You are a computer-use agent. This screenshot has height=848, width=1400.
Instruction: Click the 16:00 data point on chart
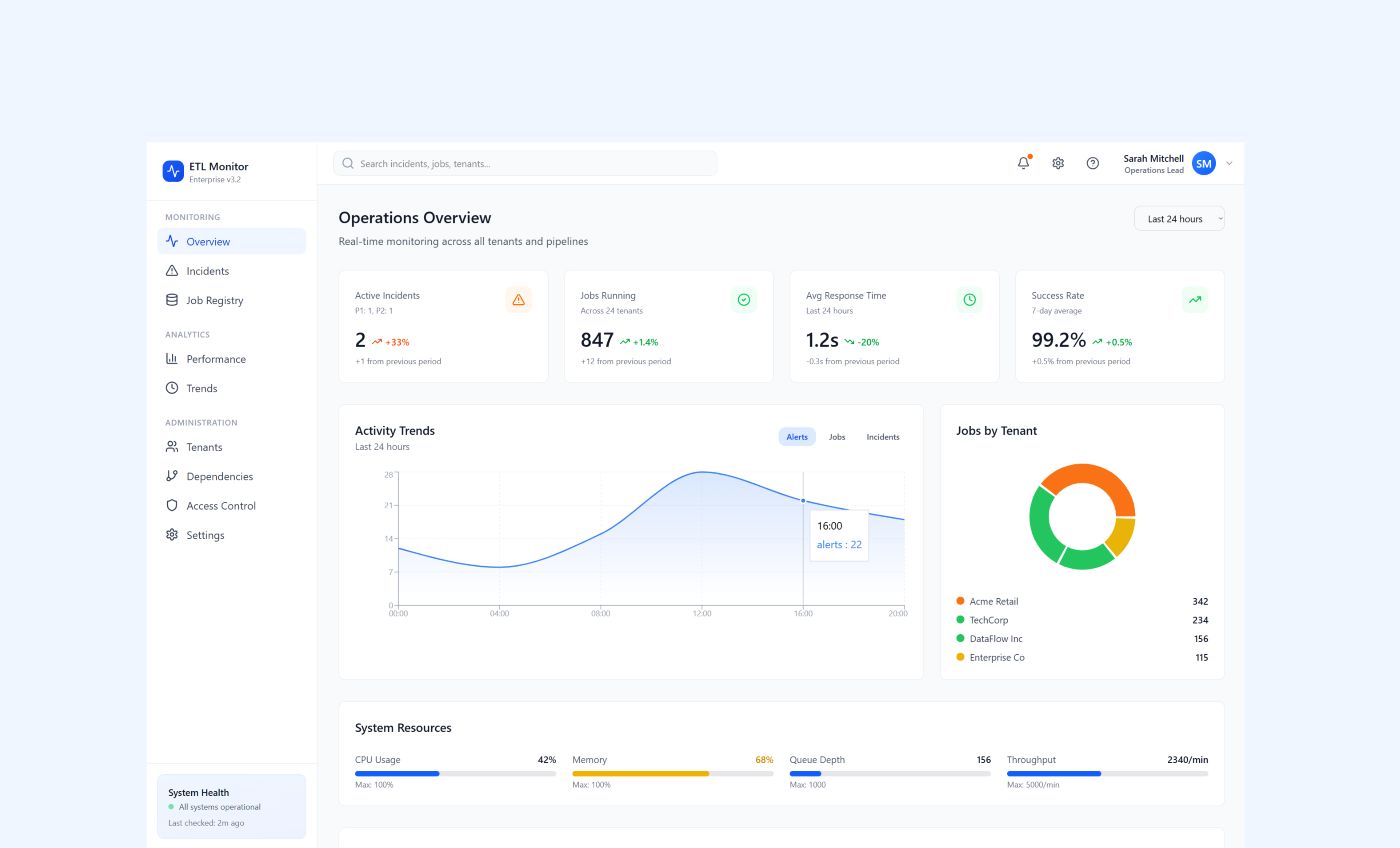click(x=803, y=500)
